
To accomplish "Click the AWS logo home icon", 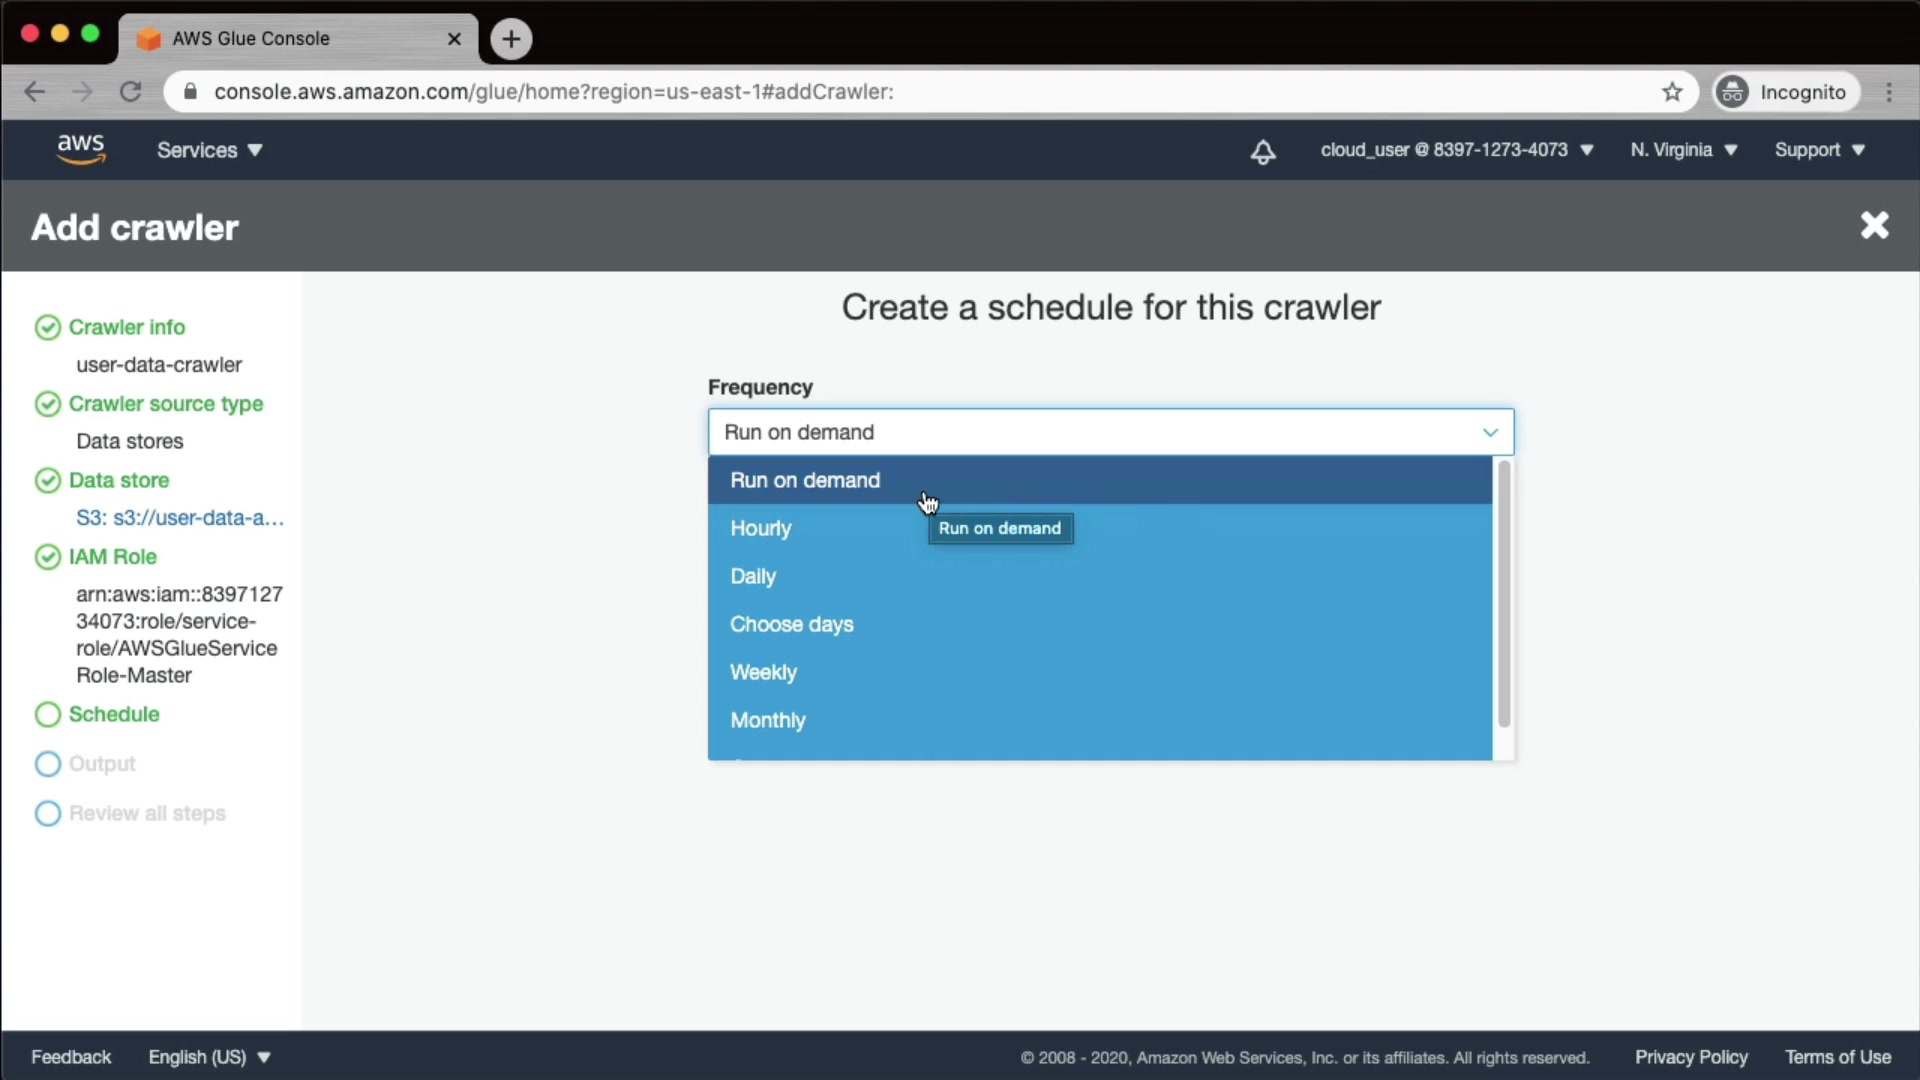I will click(x=81, y=149).
